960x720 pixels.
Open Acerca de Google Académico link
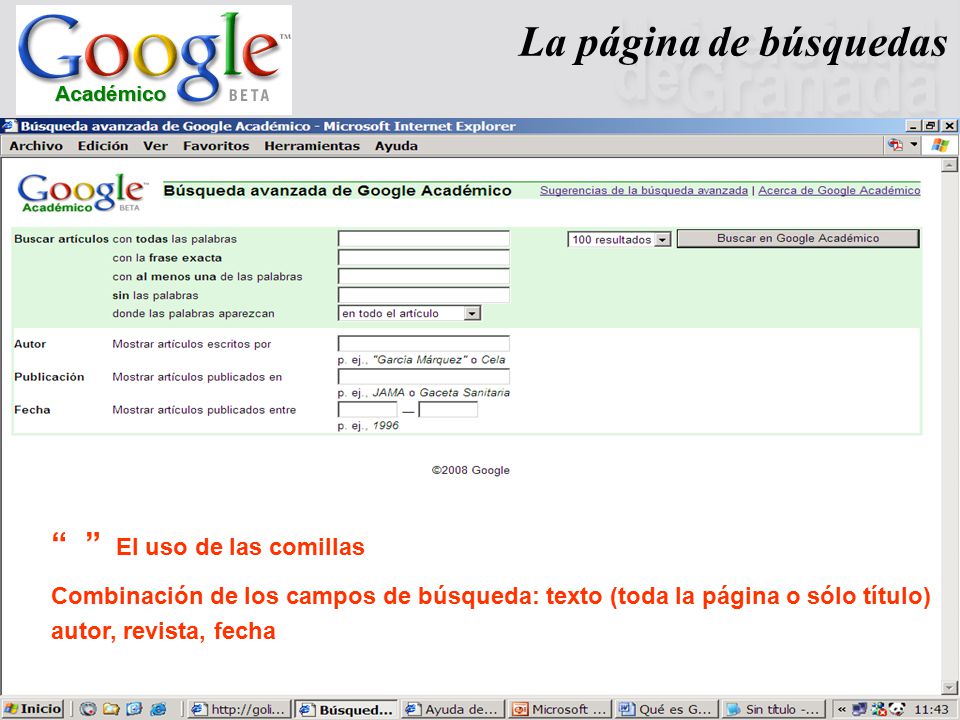(839, 190)
